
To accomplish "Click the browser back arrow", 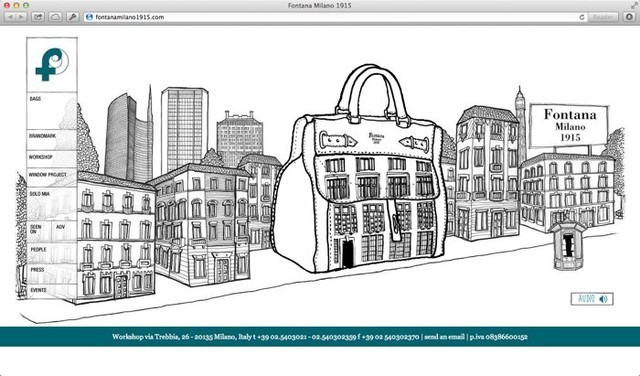I will (x=10, y=17).
